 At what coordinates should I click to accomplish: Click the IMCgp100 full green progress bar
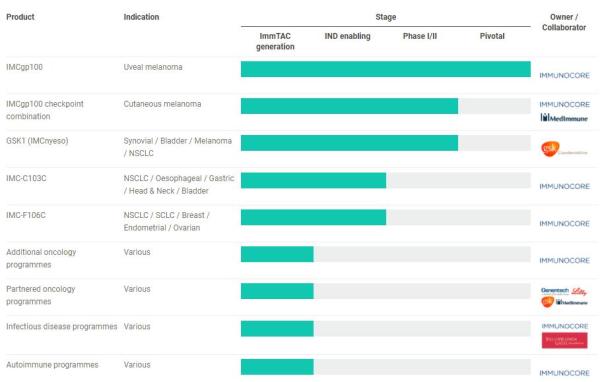(386, 69)
